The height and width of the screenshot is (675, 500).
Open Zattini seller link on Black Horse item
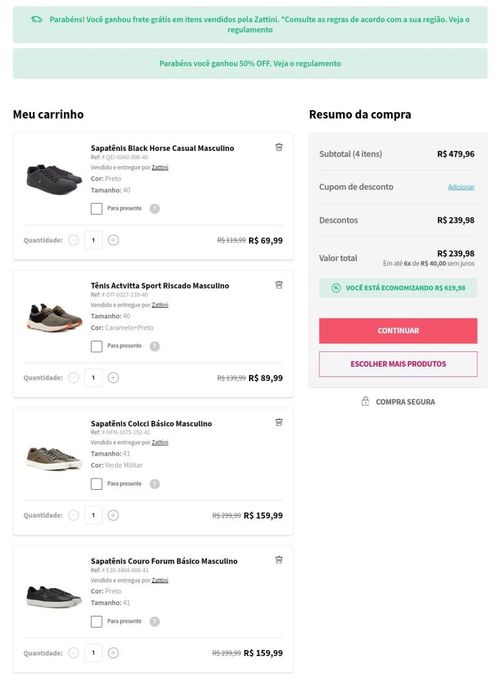(x=160, y=167)
